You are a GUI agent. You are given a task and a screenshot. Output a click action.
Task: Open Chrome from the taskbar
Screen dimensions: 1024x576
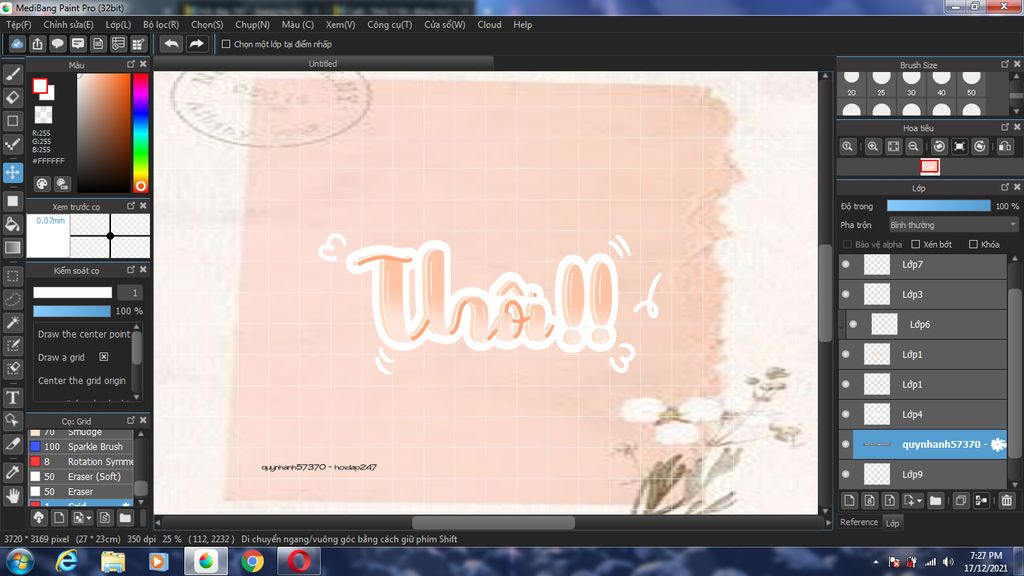(252, 561)
